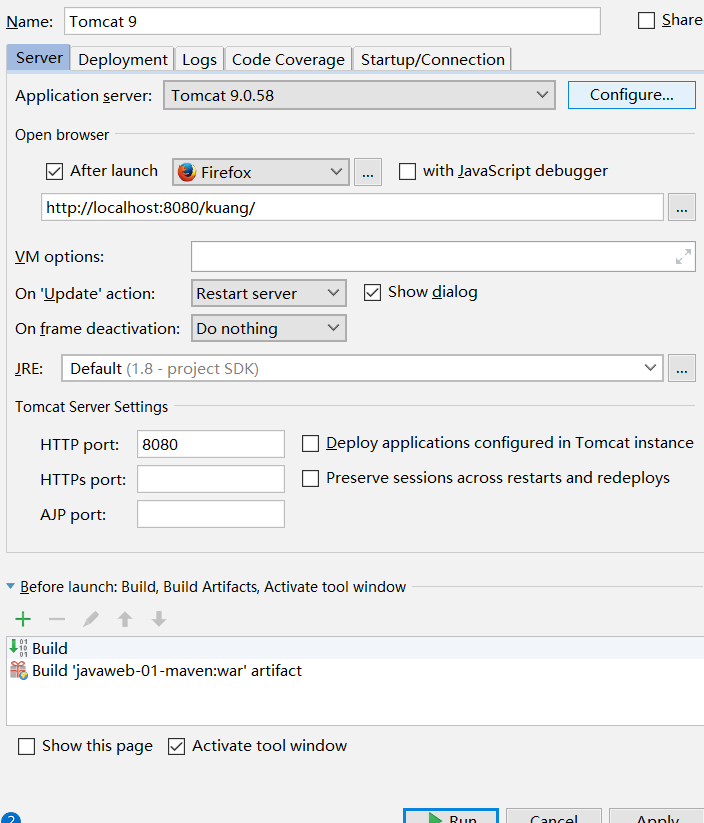704x823 pixels.
Task: Click the browse button next to Firefox dropdown
Action: [368, 172]
